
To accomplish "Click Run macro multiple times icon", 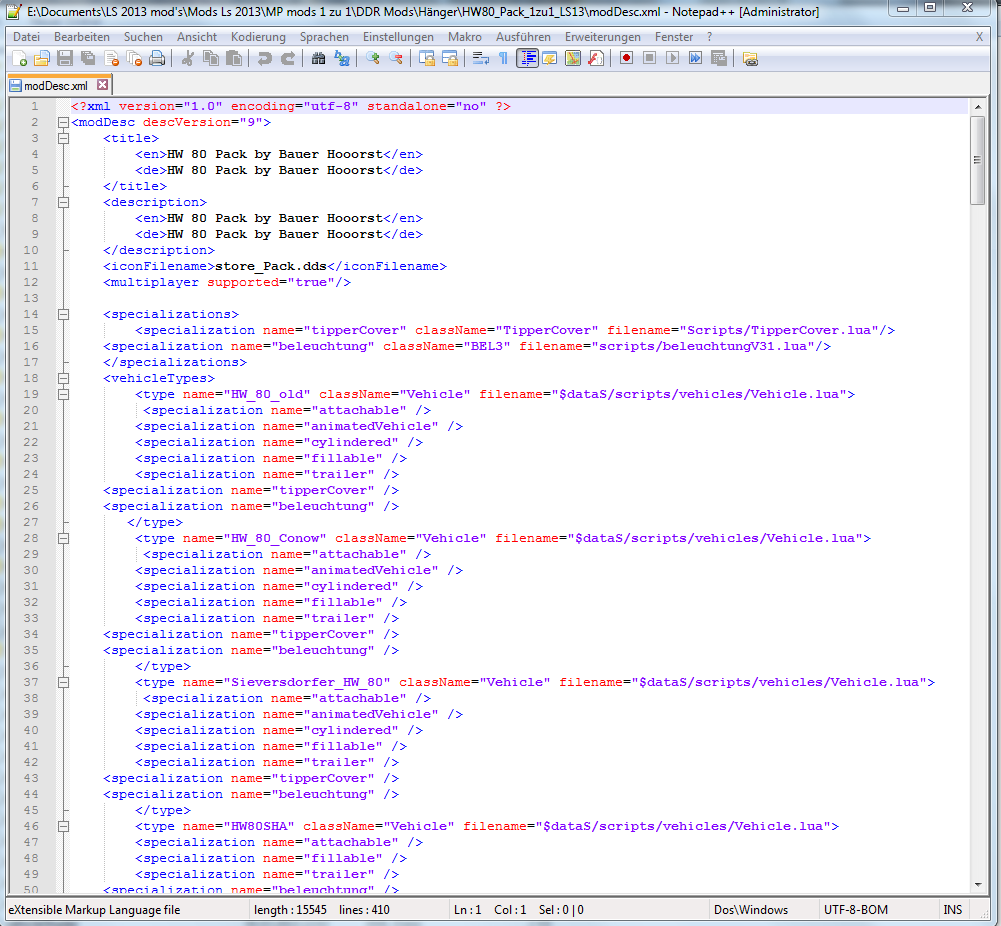I will click(x=695, y=59).
